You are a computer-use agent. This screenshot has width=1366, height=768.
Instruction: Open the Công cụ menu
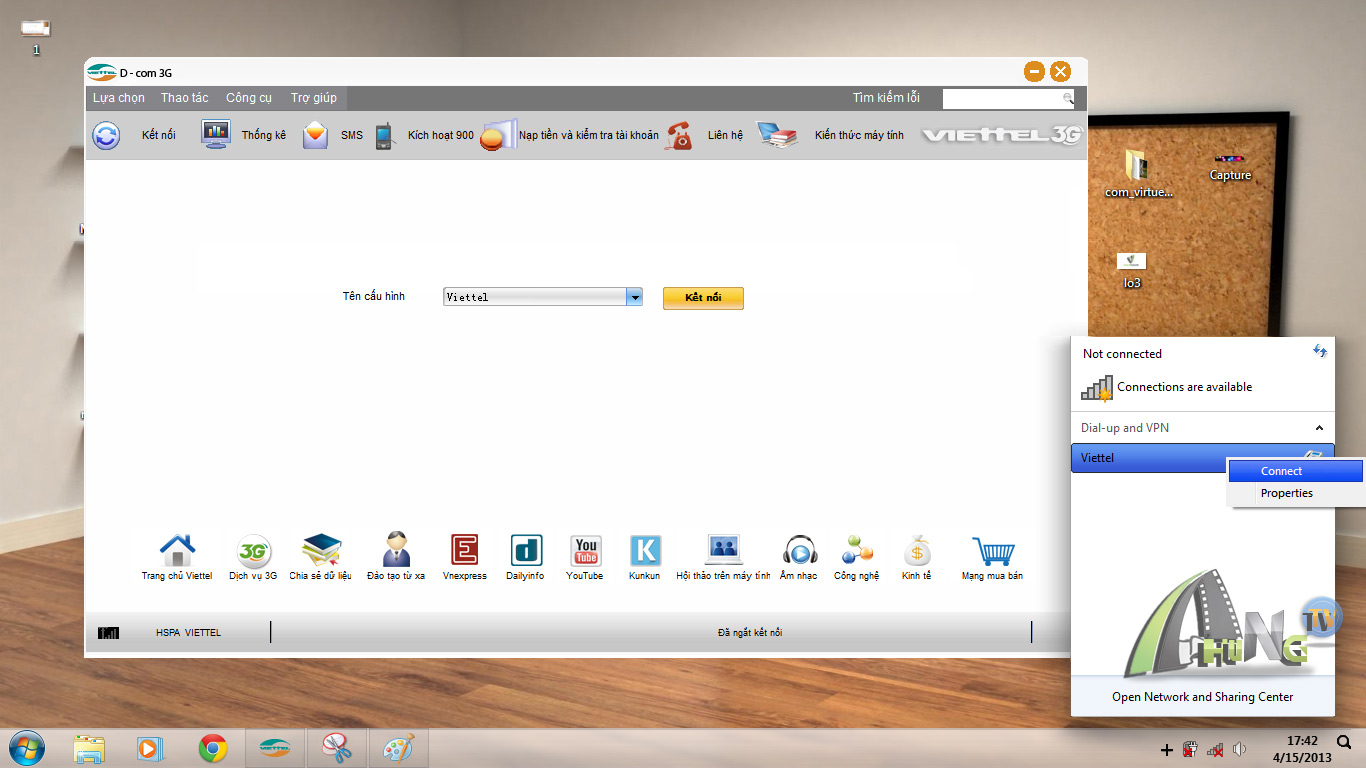tap(249, 98)
